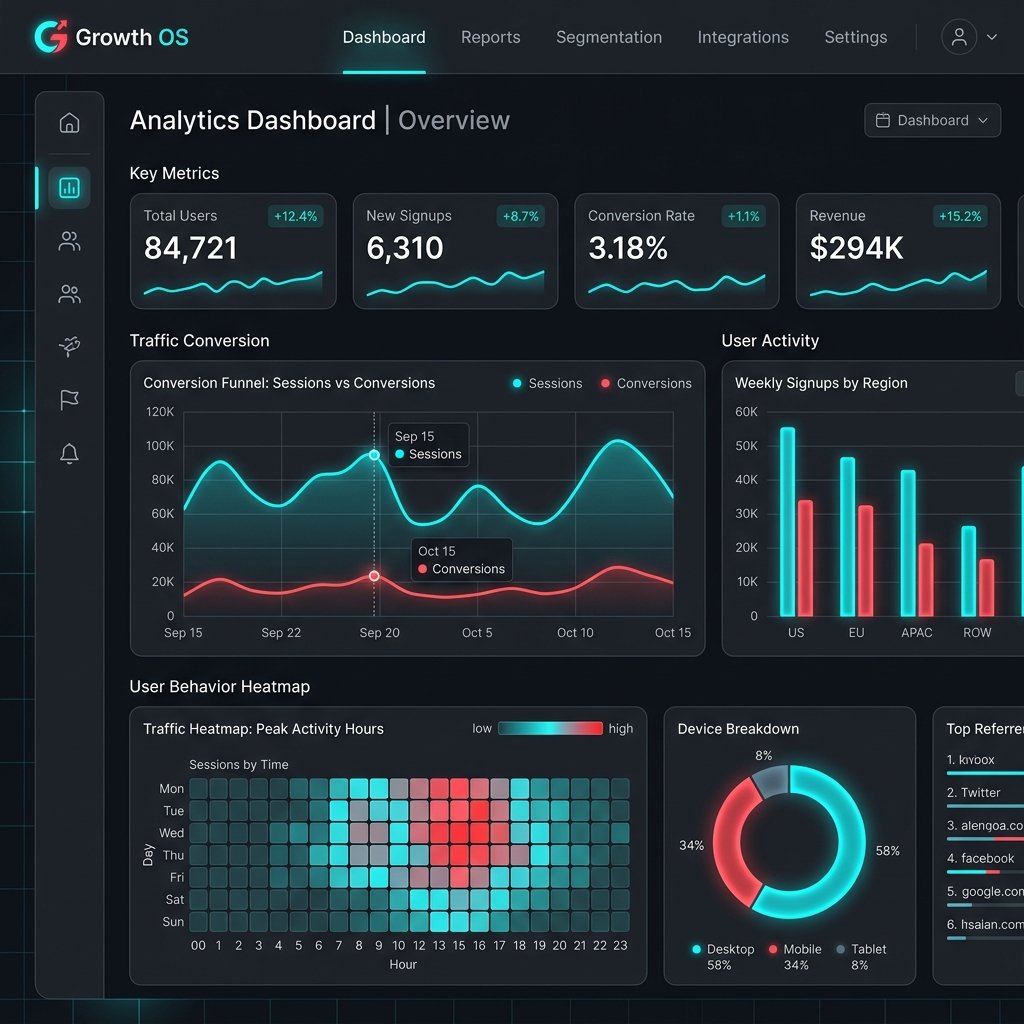This screenshot has width=1024, height=1024.
Task: Click the EU red conversions bar
Action: pos(865,561)
